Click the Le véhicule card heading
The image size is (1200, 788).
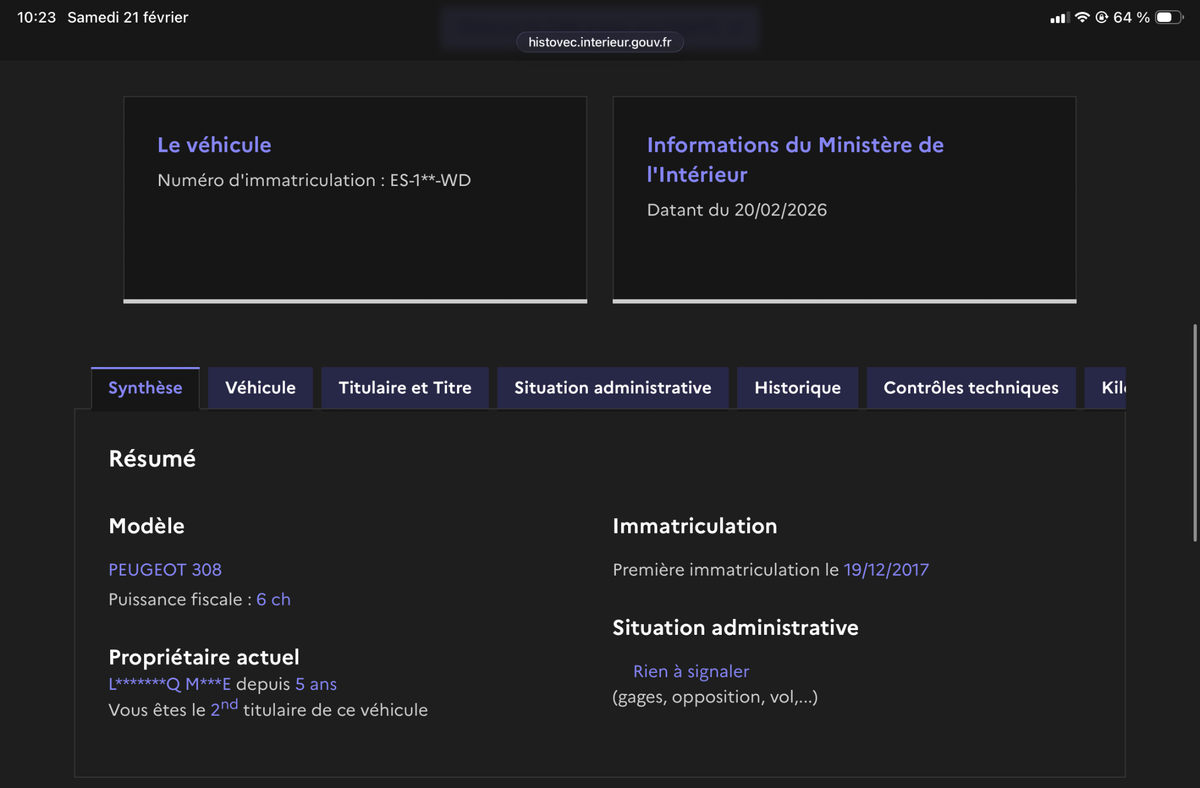click(x=214, y=145)
